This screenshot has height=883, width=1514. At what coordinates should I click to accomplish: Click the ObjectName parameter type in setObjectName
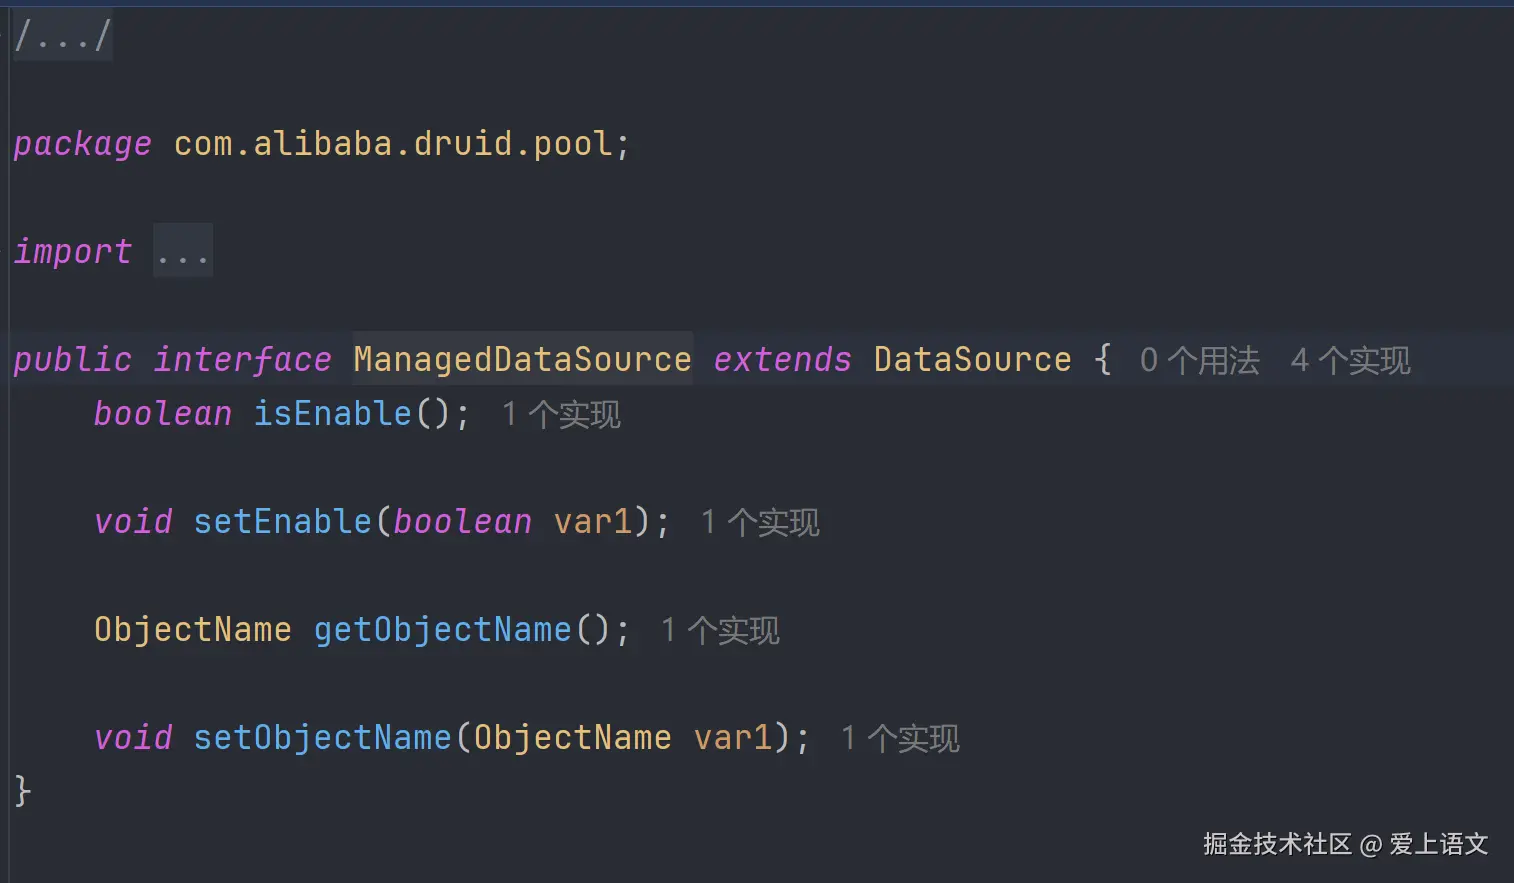point(572,737)
